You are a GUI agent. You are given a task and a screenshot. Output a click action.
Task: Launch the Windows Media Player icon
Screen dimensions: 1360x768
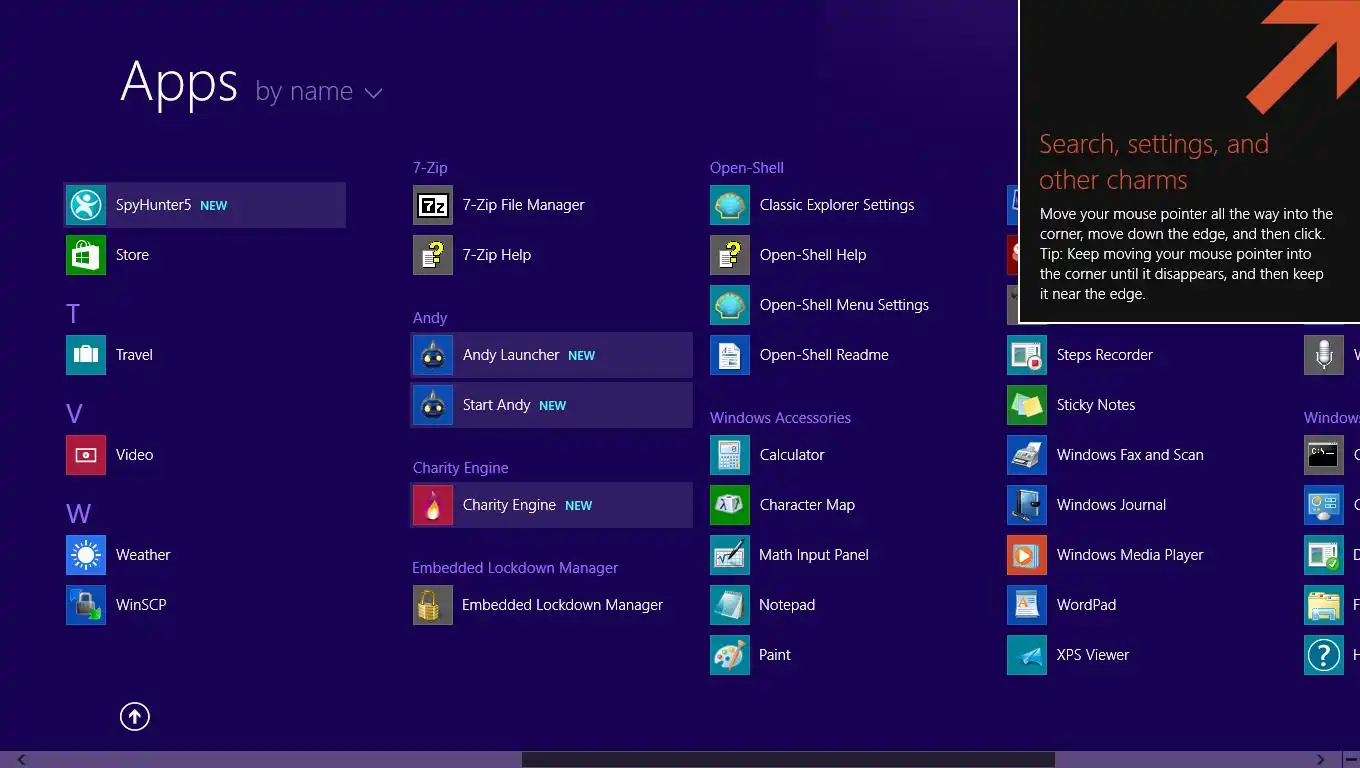click(1027, 555)
